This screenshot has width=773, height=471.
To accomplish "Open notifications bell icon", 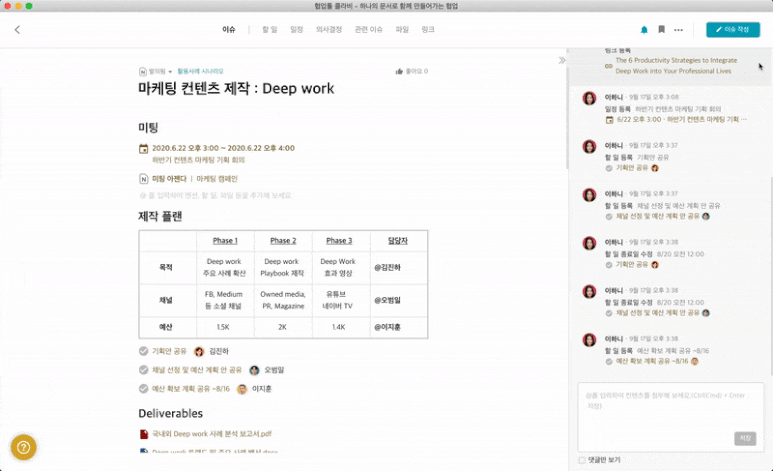I will (644, 30).
